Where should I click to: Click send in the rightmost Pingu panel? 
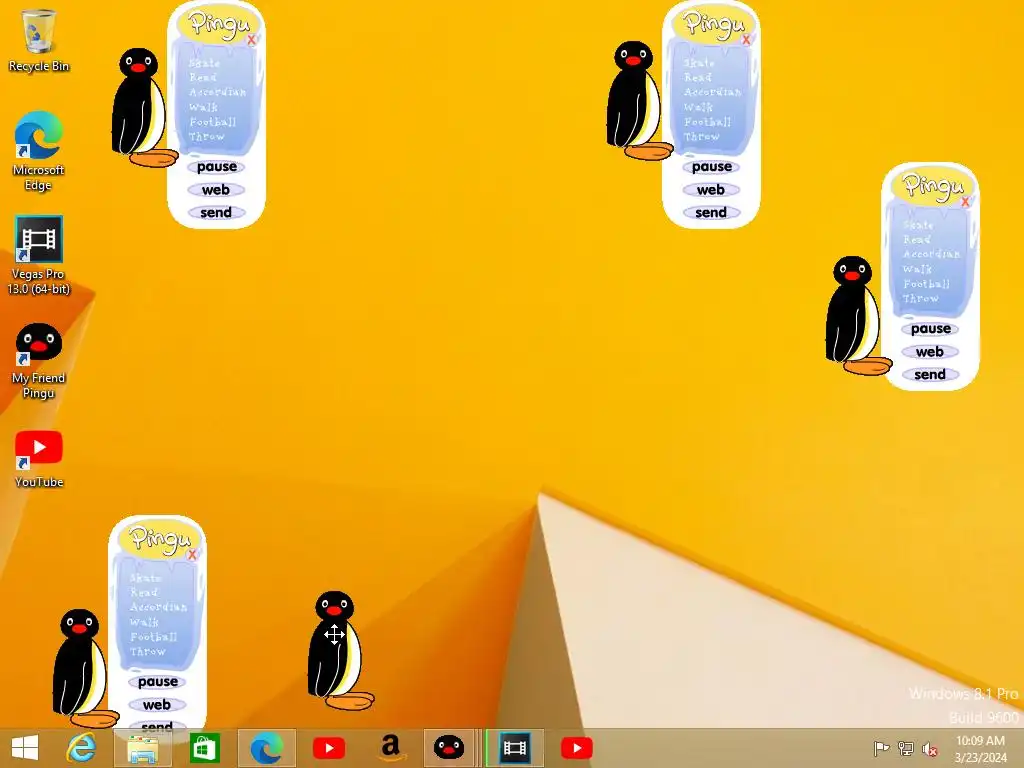(x=929, y=375)
